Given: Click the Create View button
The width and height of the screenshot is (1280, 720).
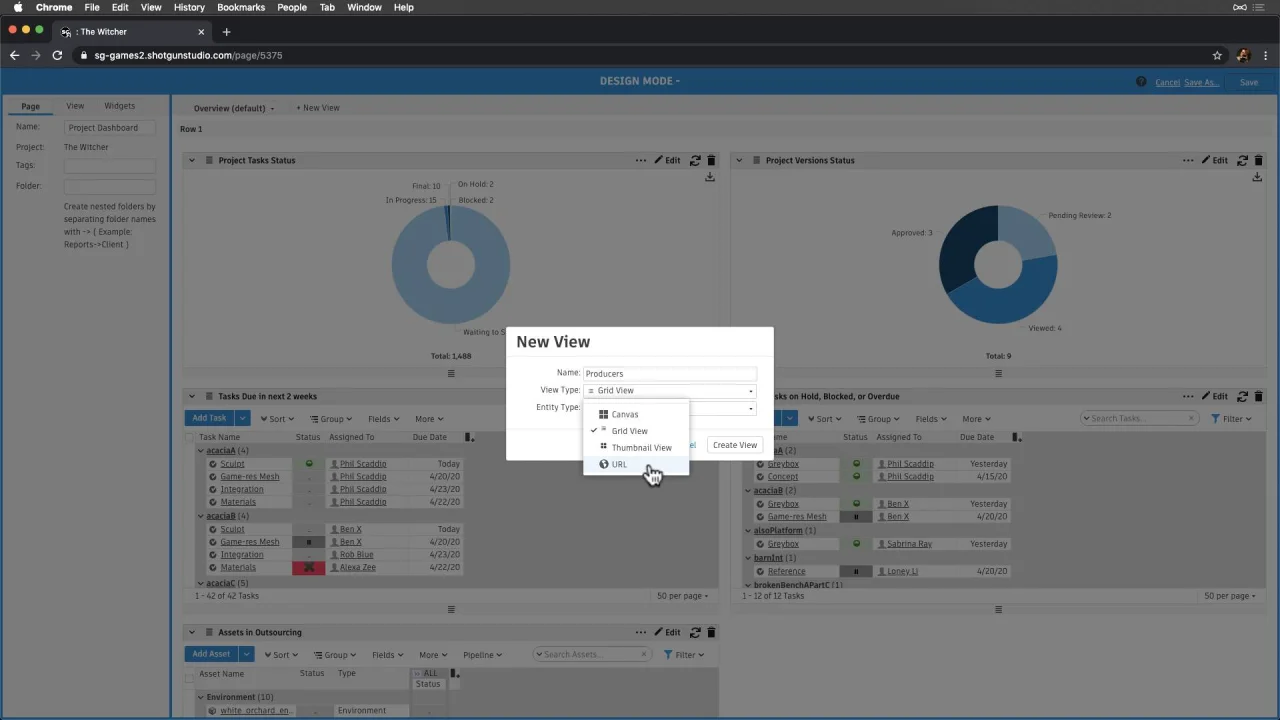Looking at the screenshot, I should (734, 445).
